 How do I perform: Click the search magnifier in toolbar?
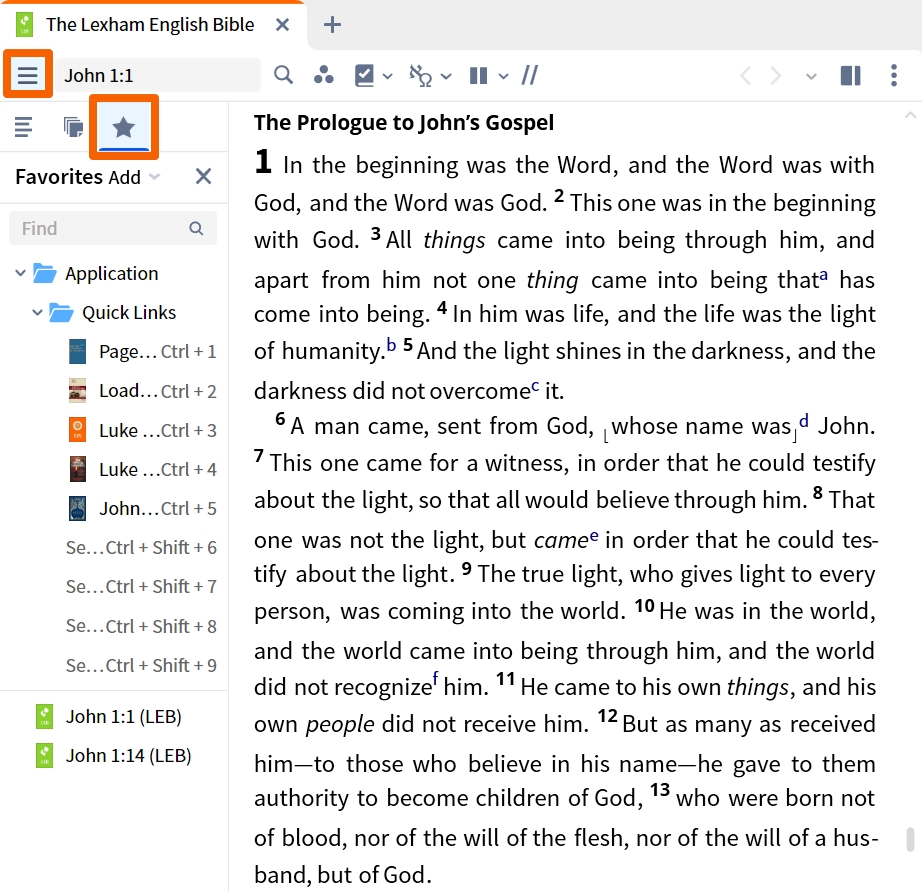pyautogui.click(x=283, y=75)
